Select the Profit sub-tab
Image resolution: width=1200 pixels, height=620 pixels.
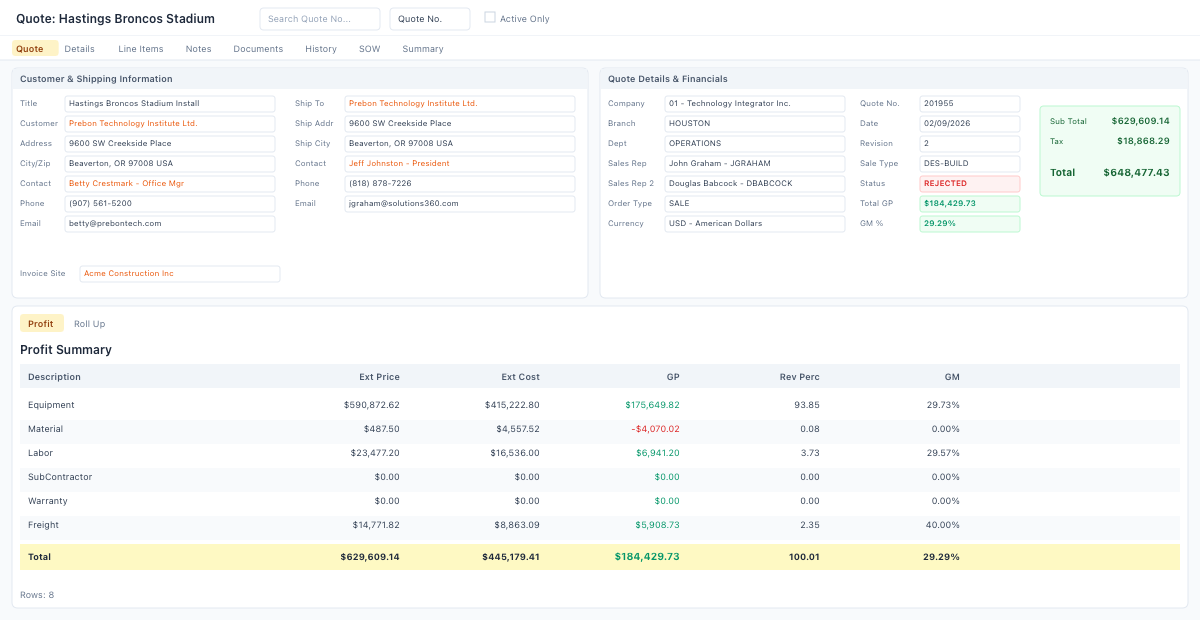[41, 324]
